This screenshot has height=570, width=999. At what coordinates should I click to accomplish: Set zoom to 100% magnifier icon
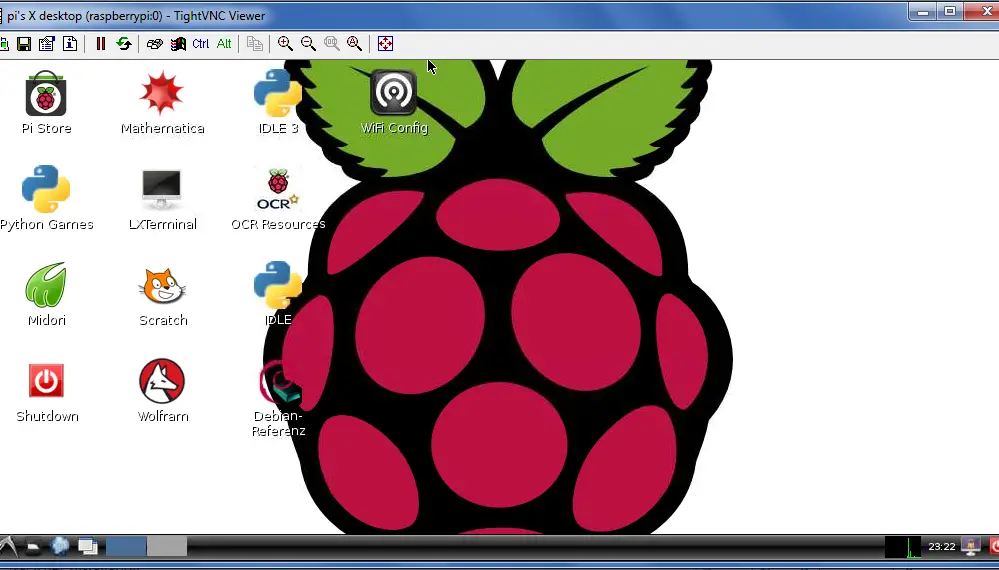click(331, 43)
